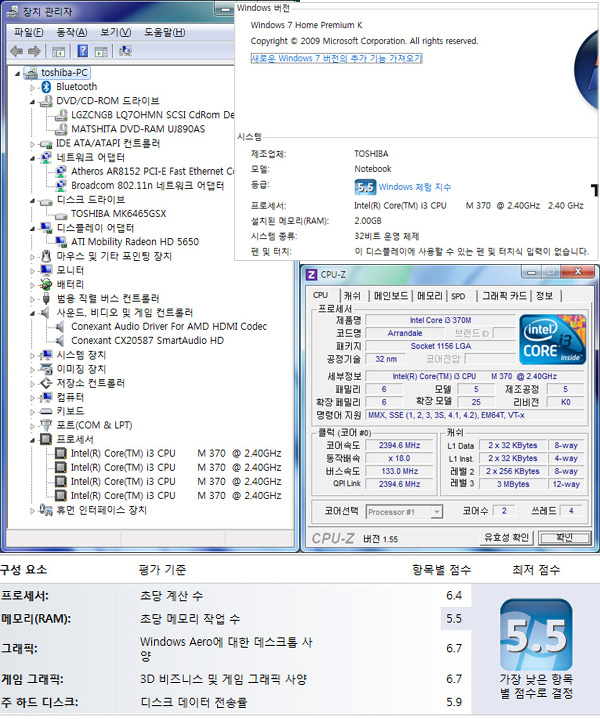This screenshot has width=600, height=719.
Task: Click the 저장소 컨트롤러 category icon
Action: tap(46, 383)
